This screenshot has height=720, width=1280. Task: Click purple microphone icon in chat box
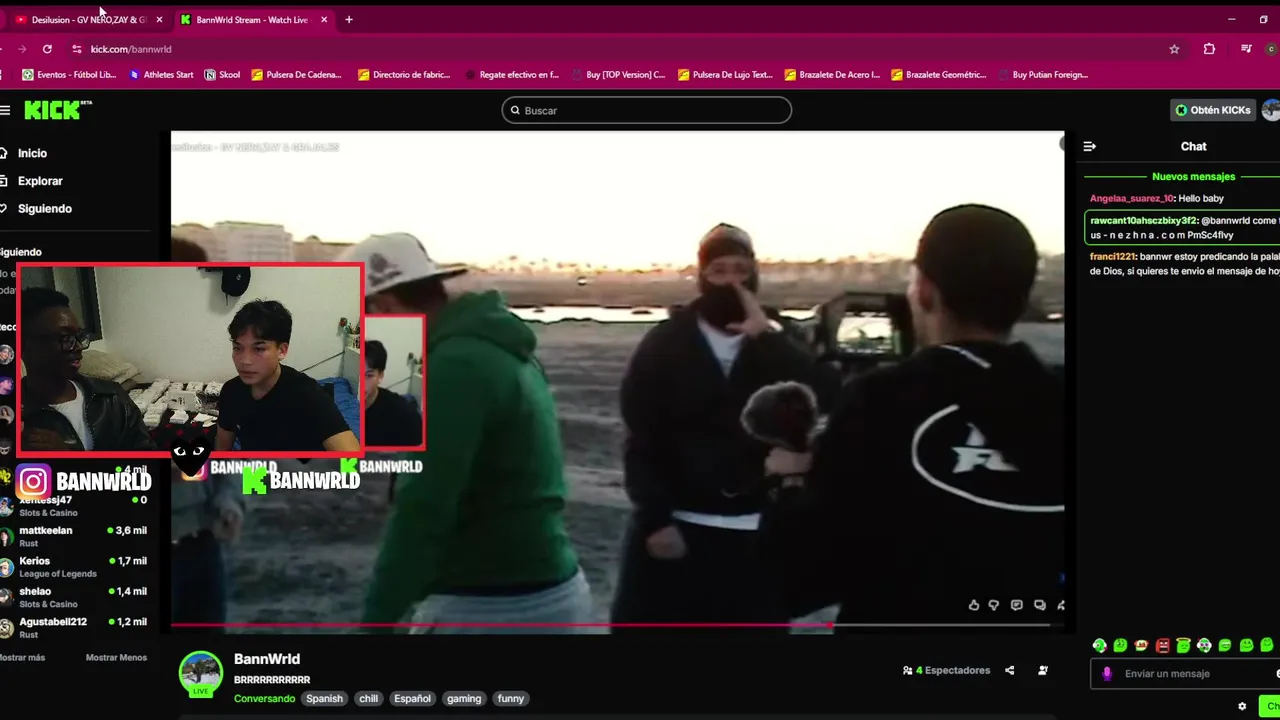[1107, 674]
